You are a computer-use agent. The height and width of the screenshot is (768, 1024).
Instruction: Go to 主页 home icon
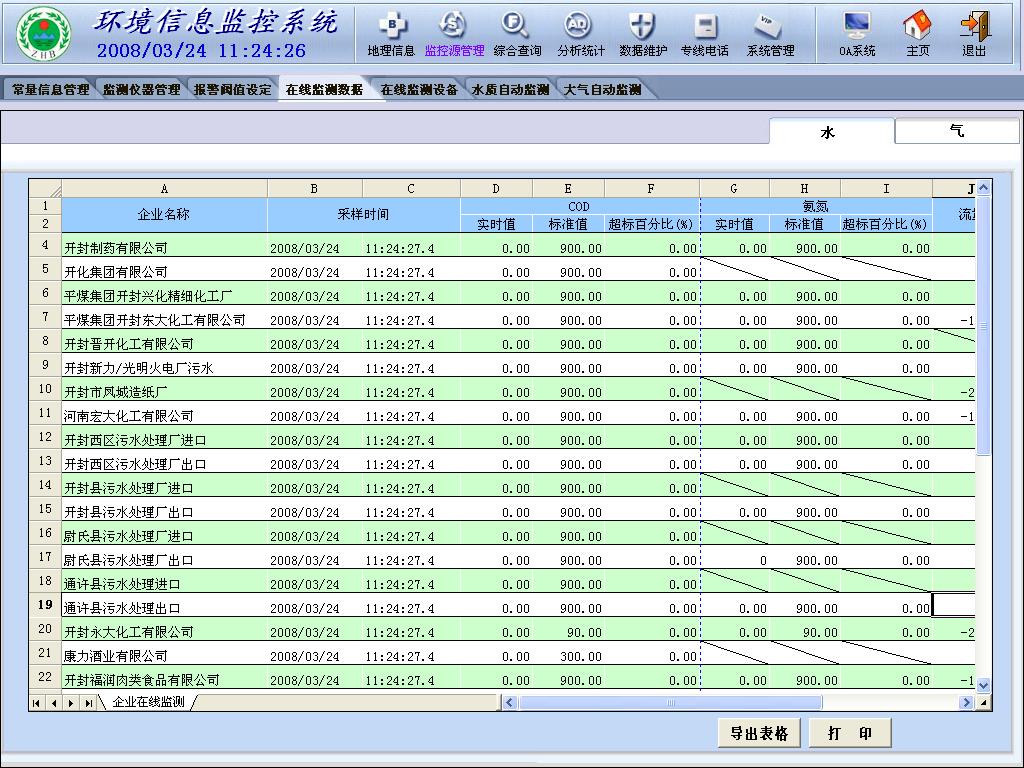click(917, 34)
